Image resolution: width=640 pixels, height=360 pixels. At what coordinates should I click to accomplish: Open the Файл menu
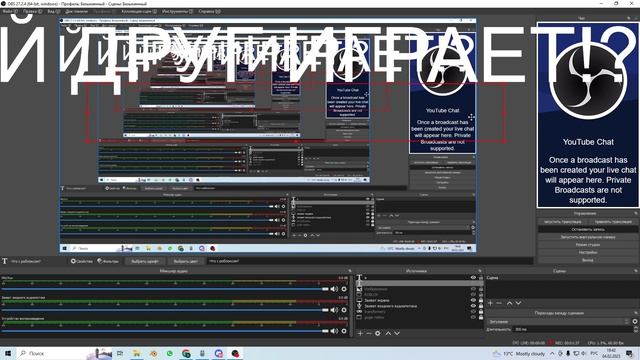pyautogui.click(x=9, y=11)
